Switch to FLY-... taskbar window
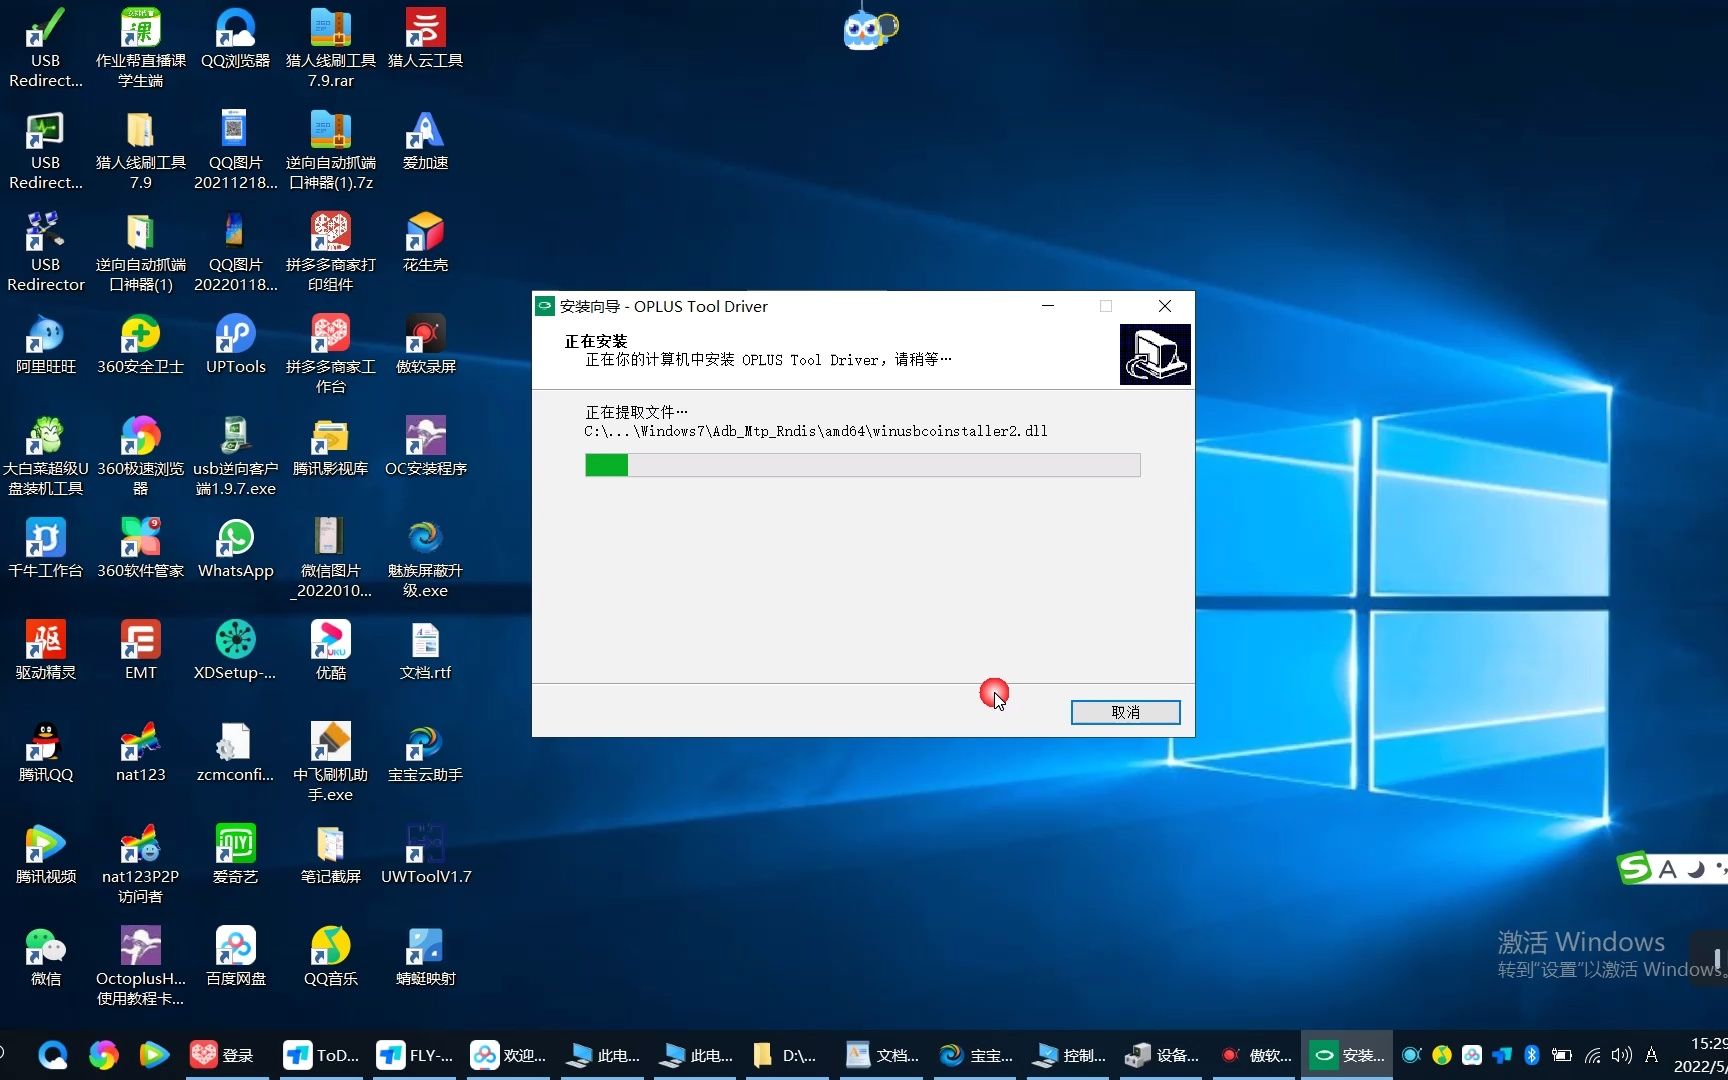Image resolution: width=1728 pixels, height=1080 pixels. coord(415,1055)
